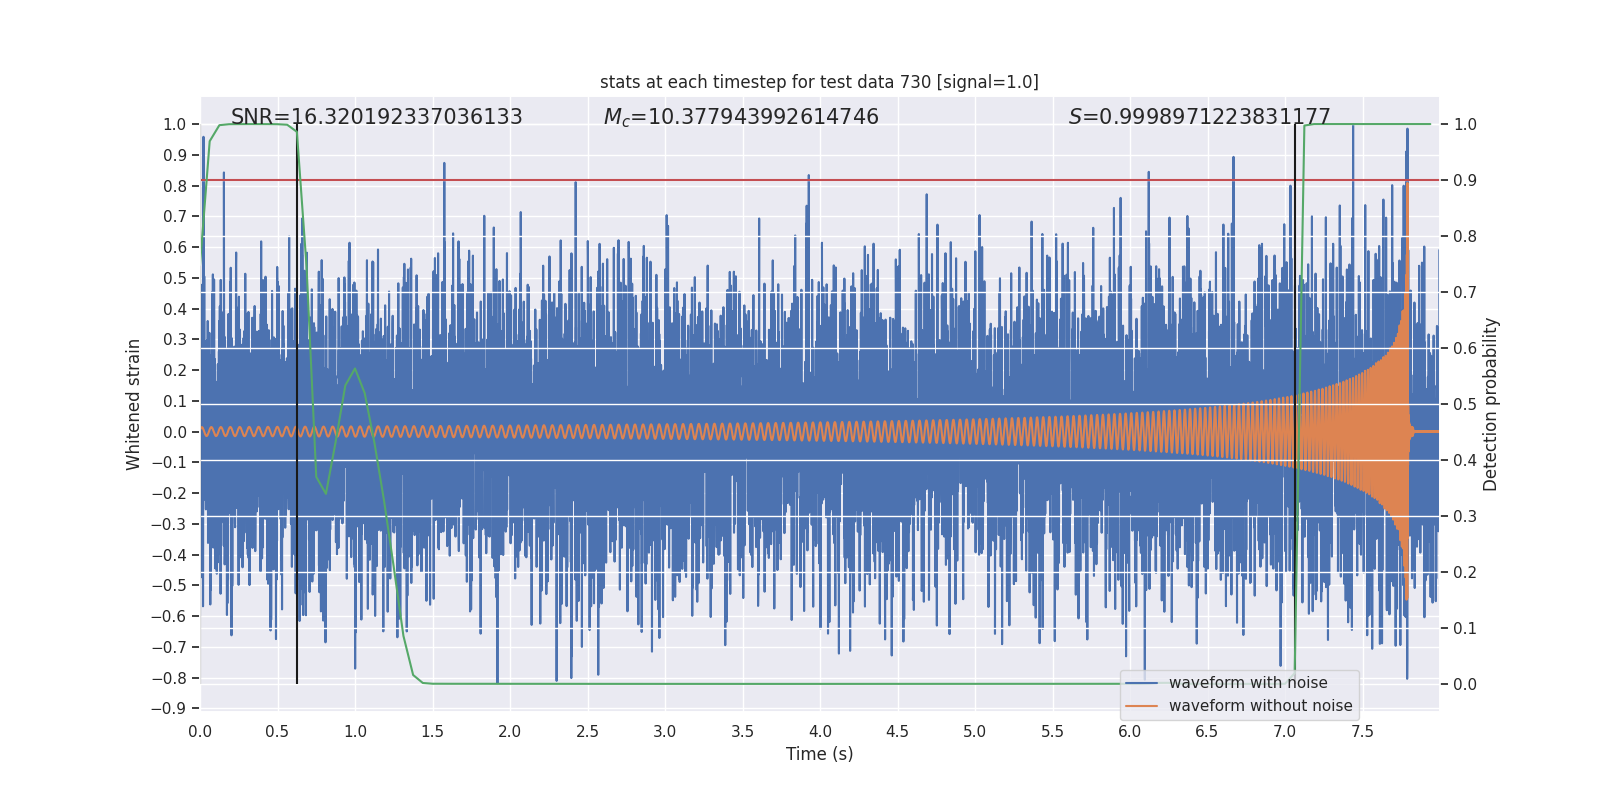Image resolution: width=1600 pixels, height=800 pixels.
Task: Click the 1.0 tick on Detection probability axis
Action: pyautogui.click(x=1465, y=125)
